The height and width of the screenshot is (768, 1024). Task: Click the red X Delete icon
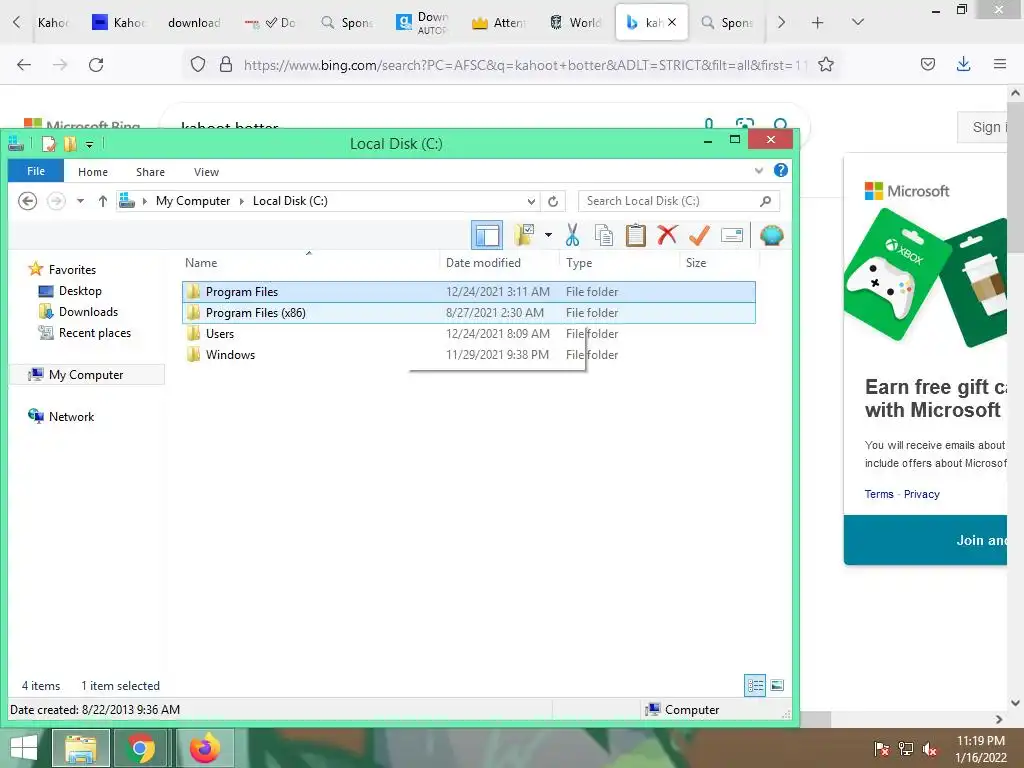tap(667, 235)
